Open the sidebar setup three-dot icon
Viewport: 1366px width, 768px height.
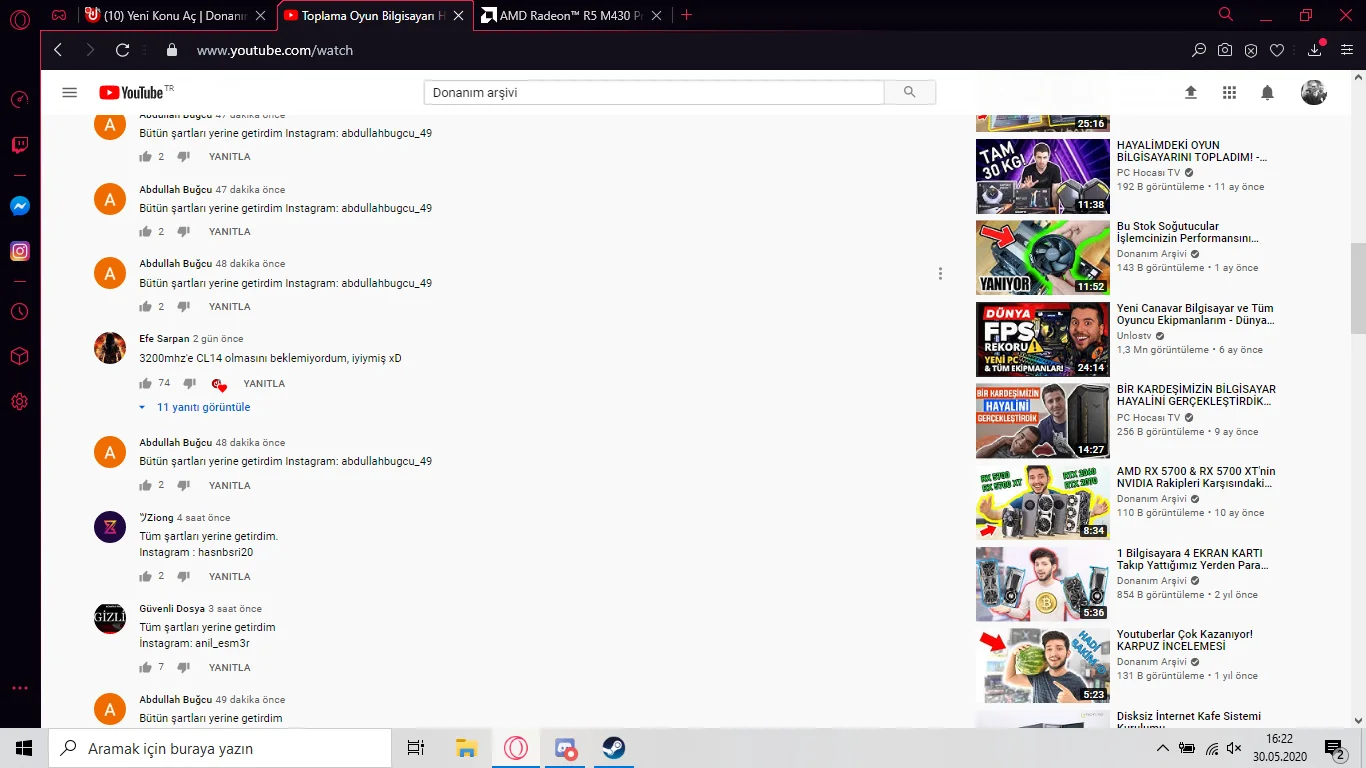[20, 688]
